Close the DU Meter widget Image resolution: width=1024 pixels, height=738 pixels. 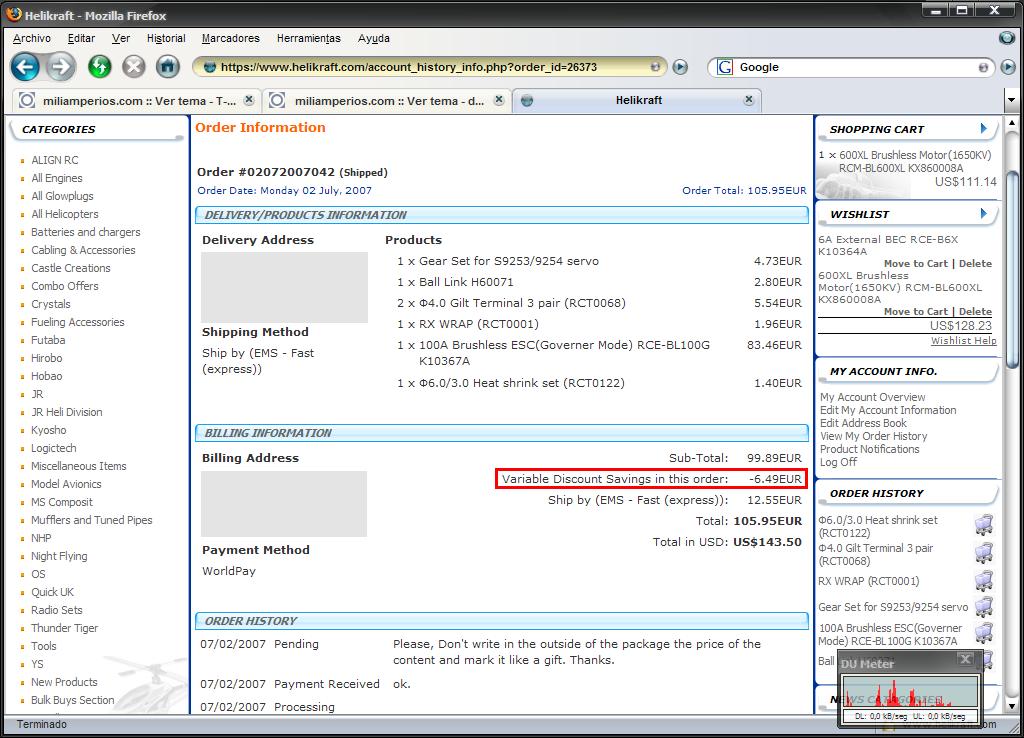click(965, 659)
